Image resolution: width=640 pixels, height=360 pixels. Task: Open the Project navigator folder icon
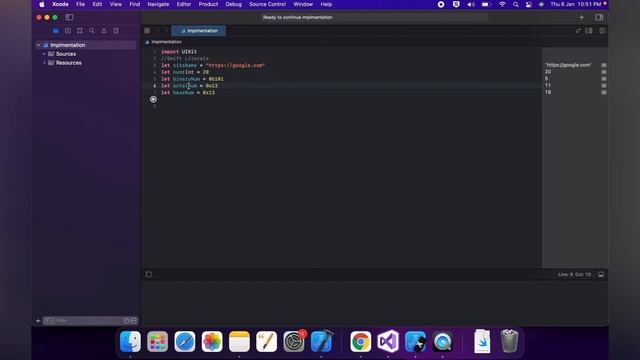[x=56, y=31]
